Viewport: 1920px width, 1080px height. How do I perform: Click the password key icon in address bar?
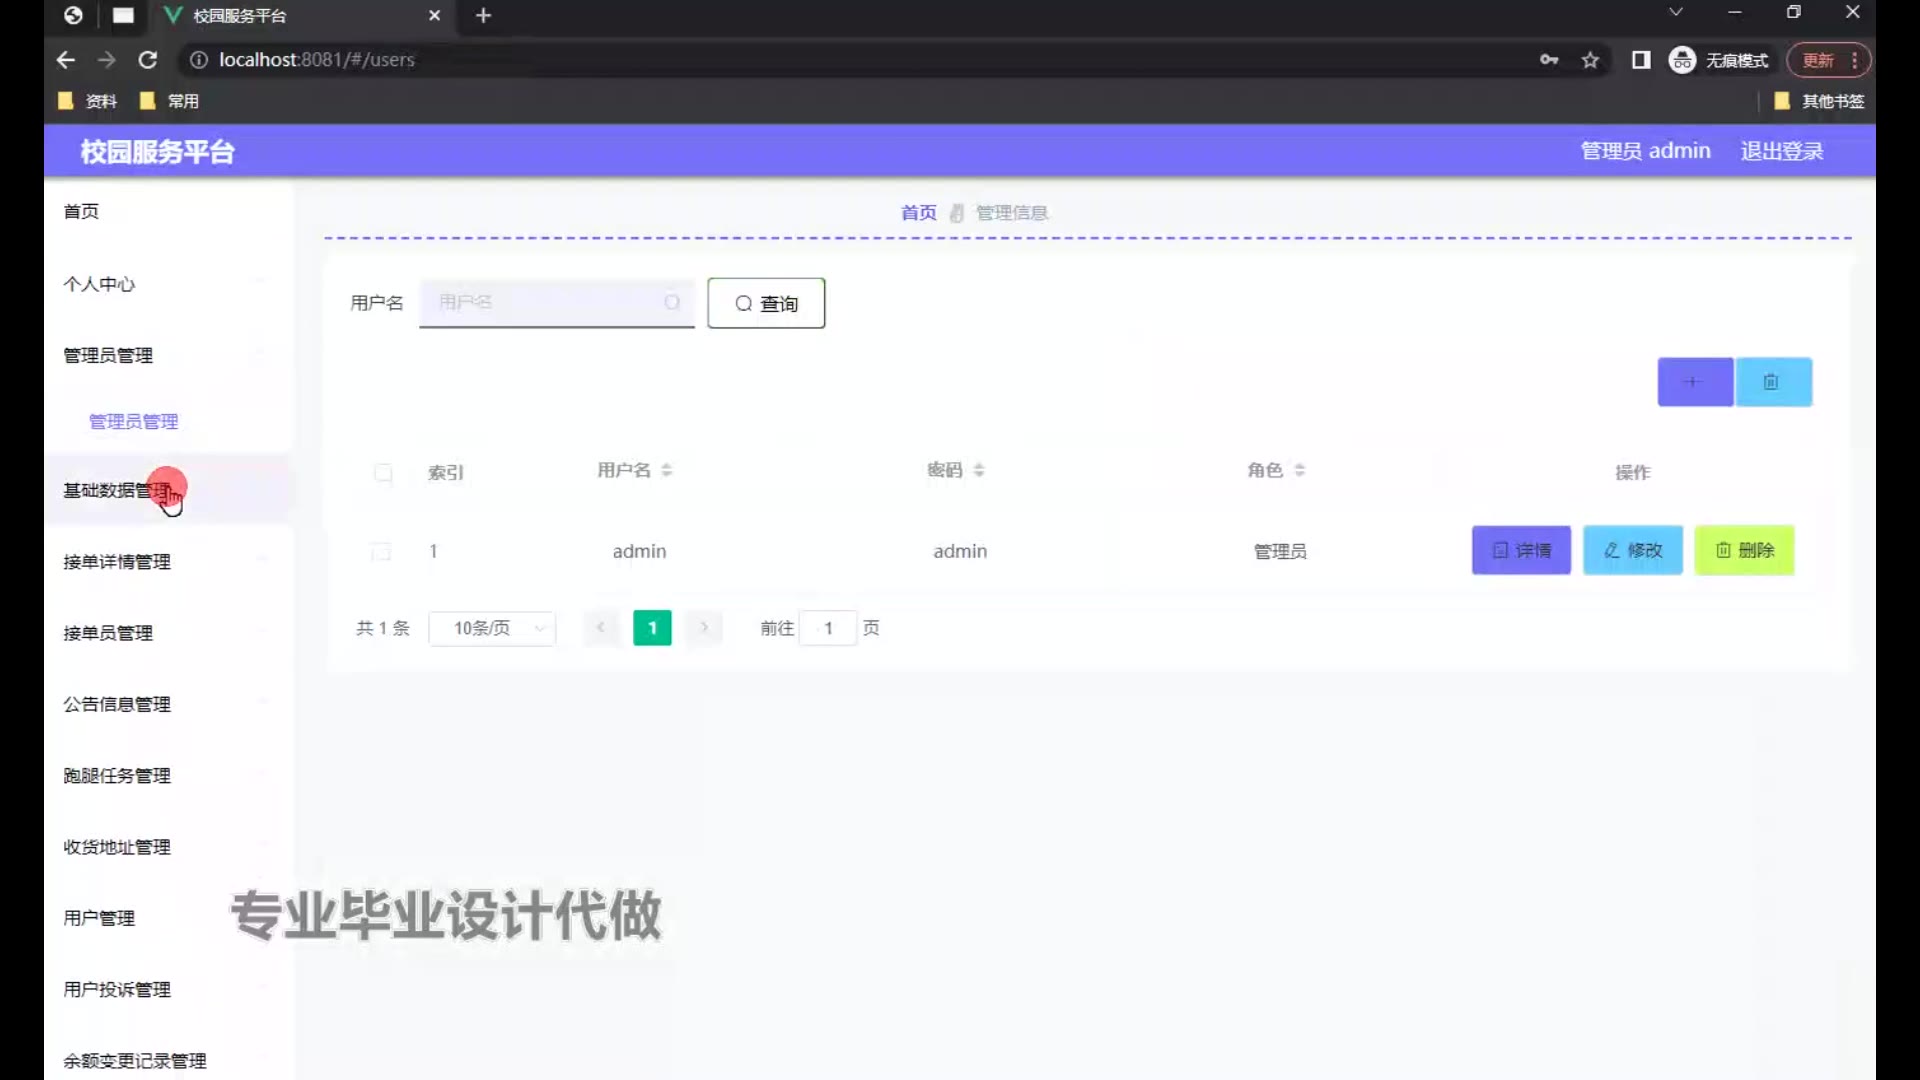point(1548,60)
